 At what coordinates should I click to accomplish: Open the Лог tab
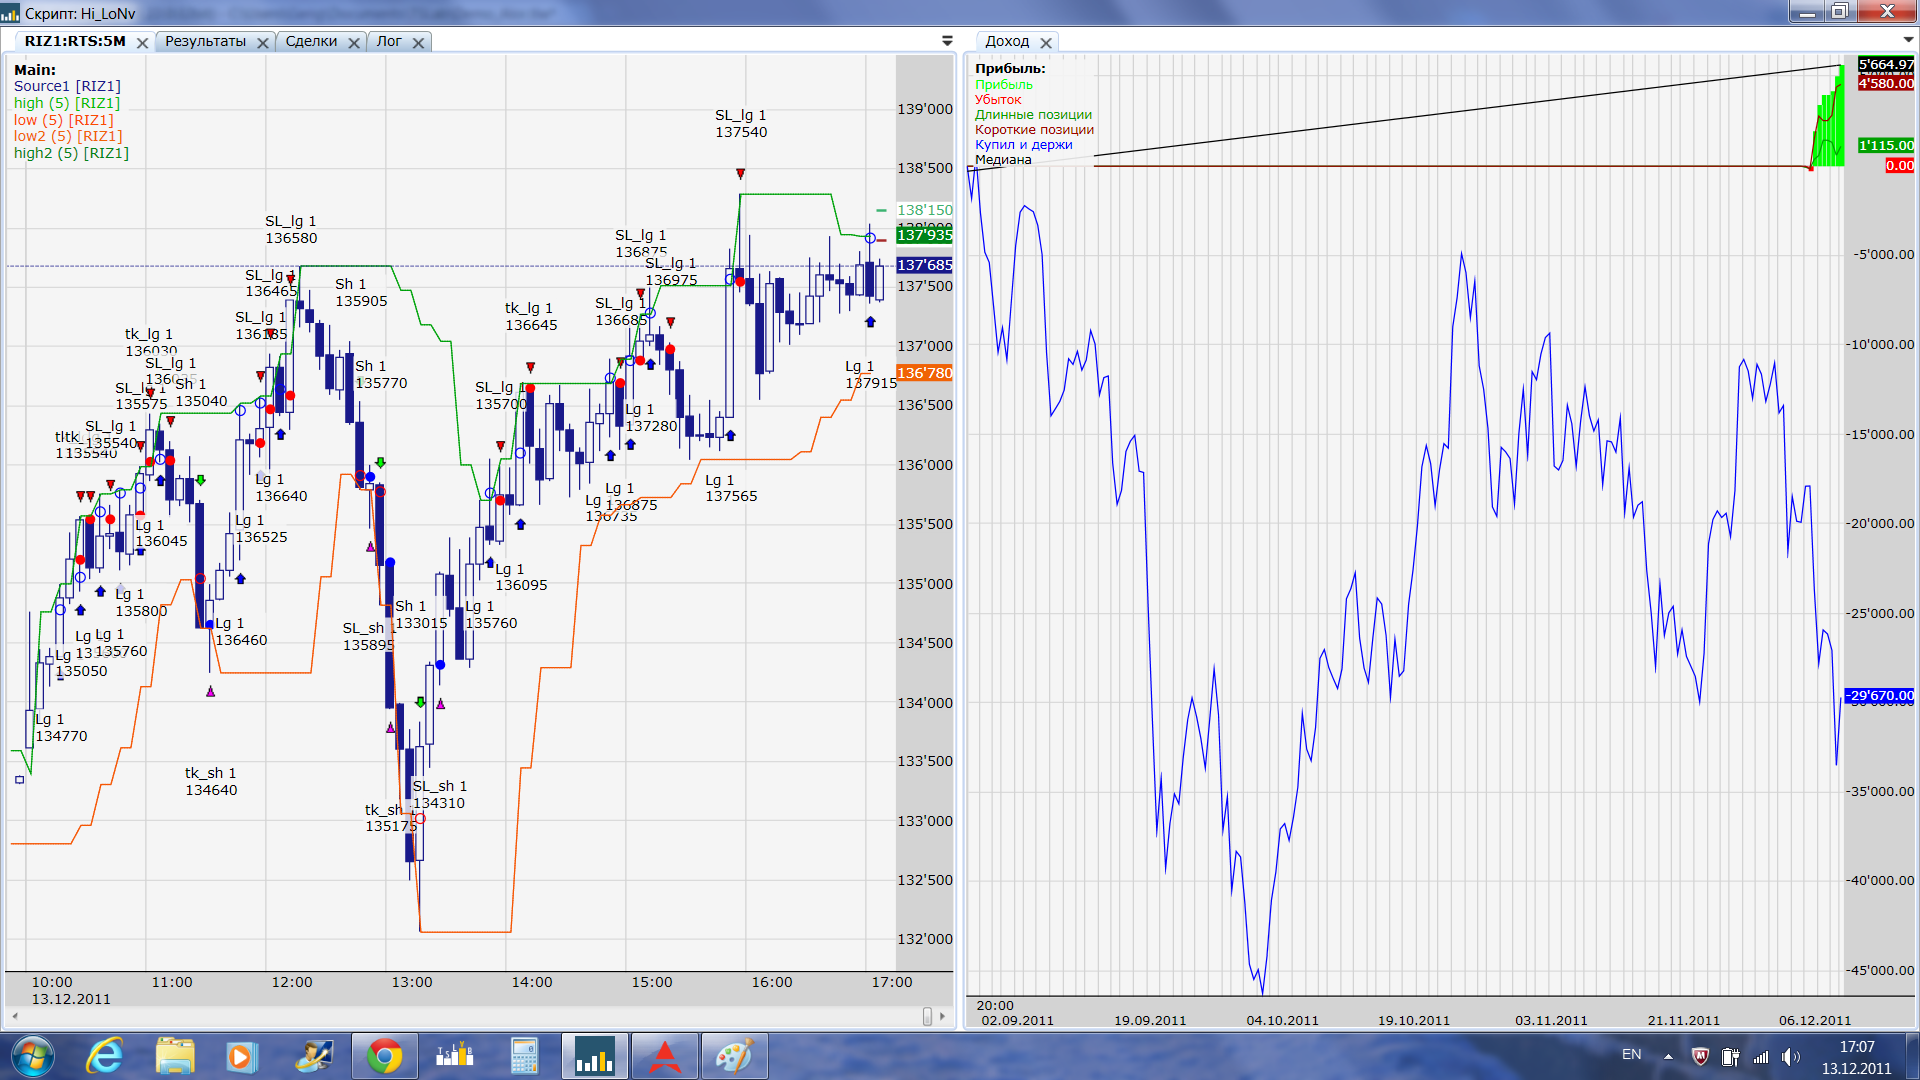389,41
